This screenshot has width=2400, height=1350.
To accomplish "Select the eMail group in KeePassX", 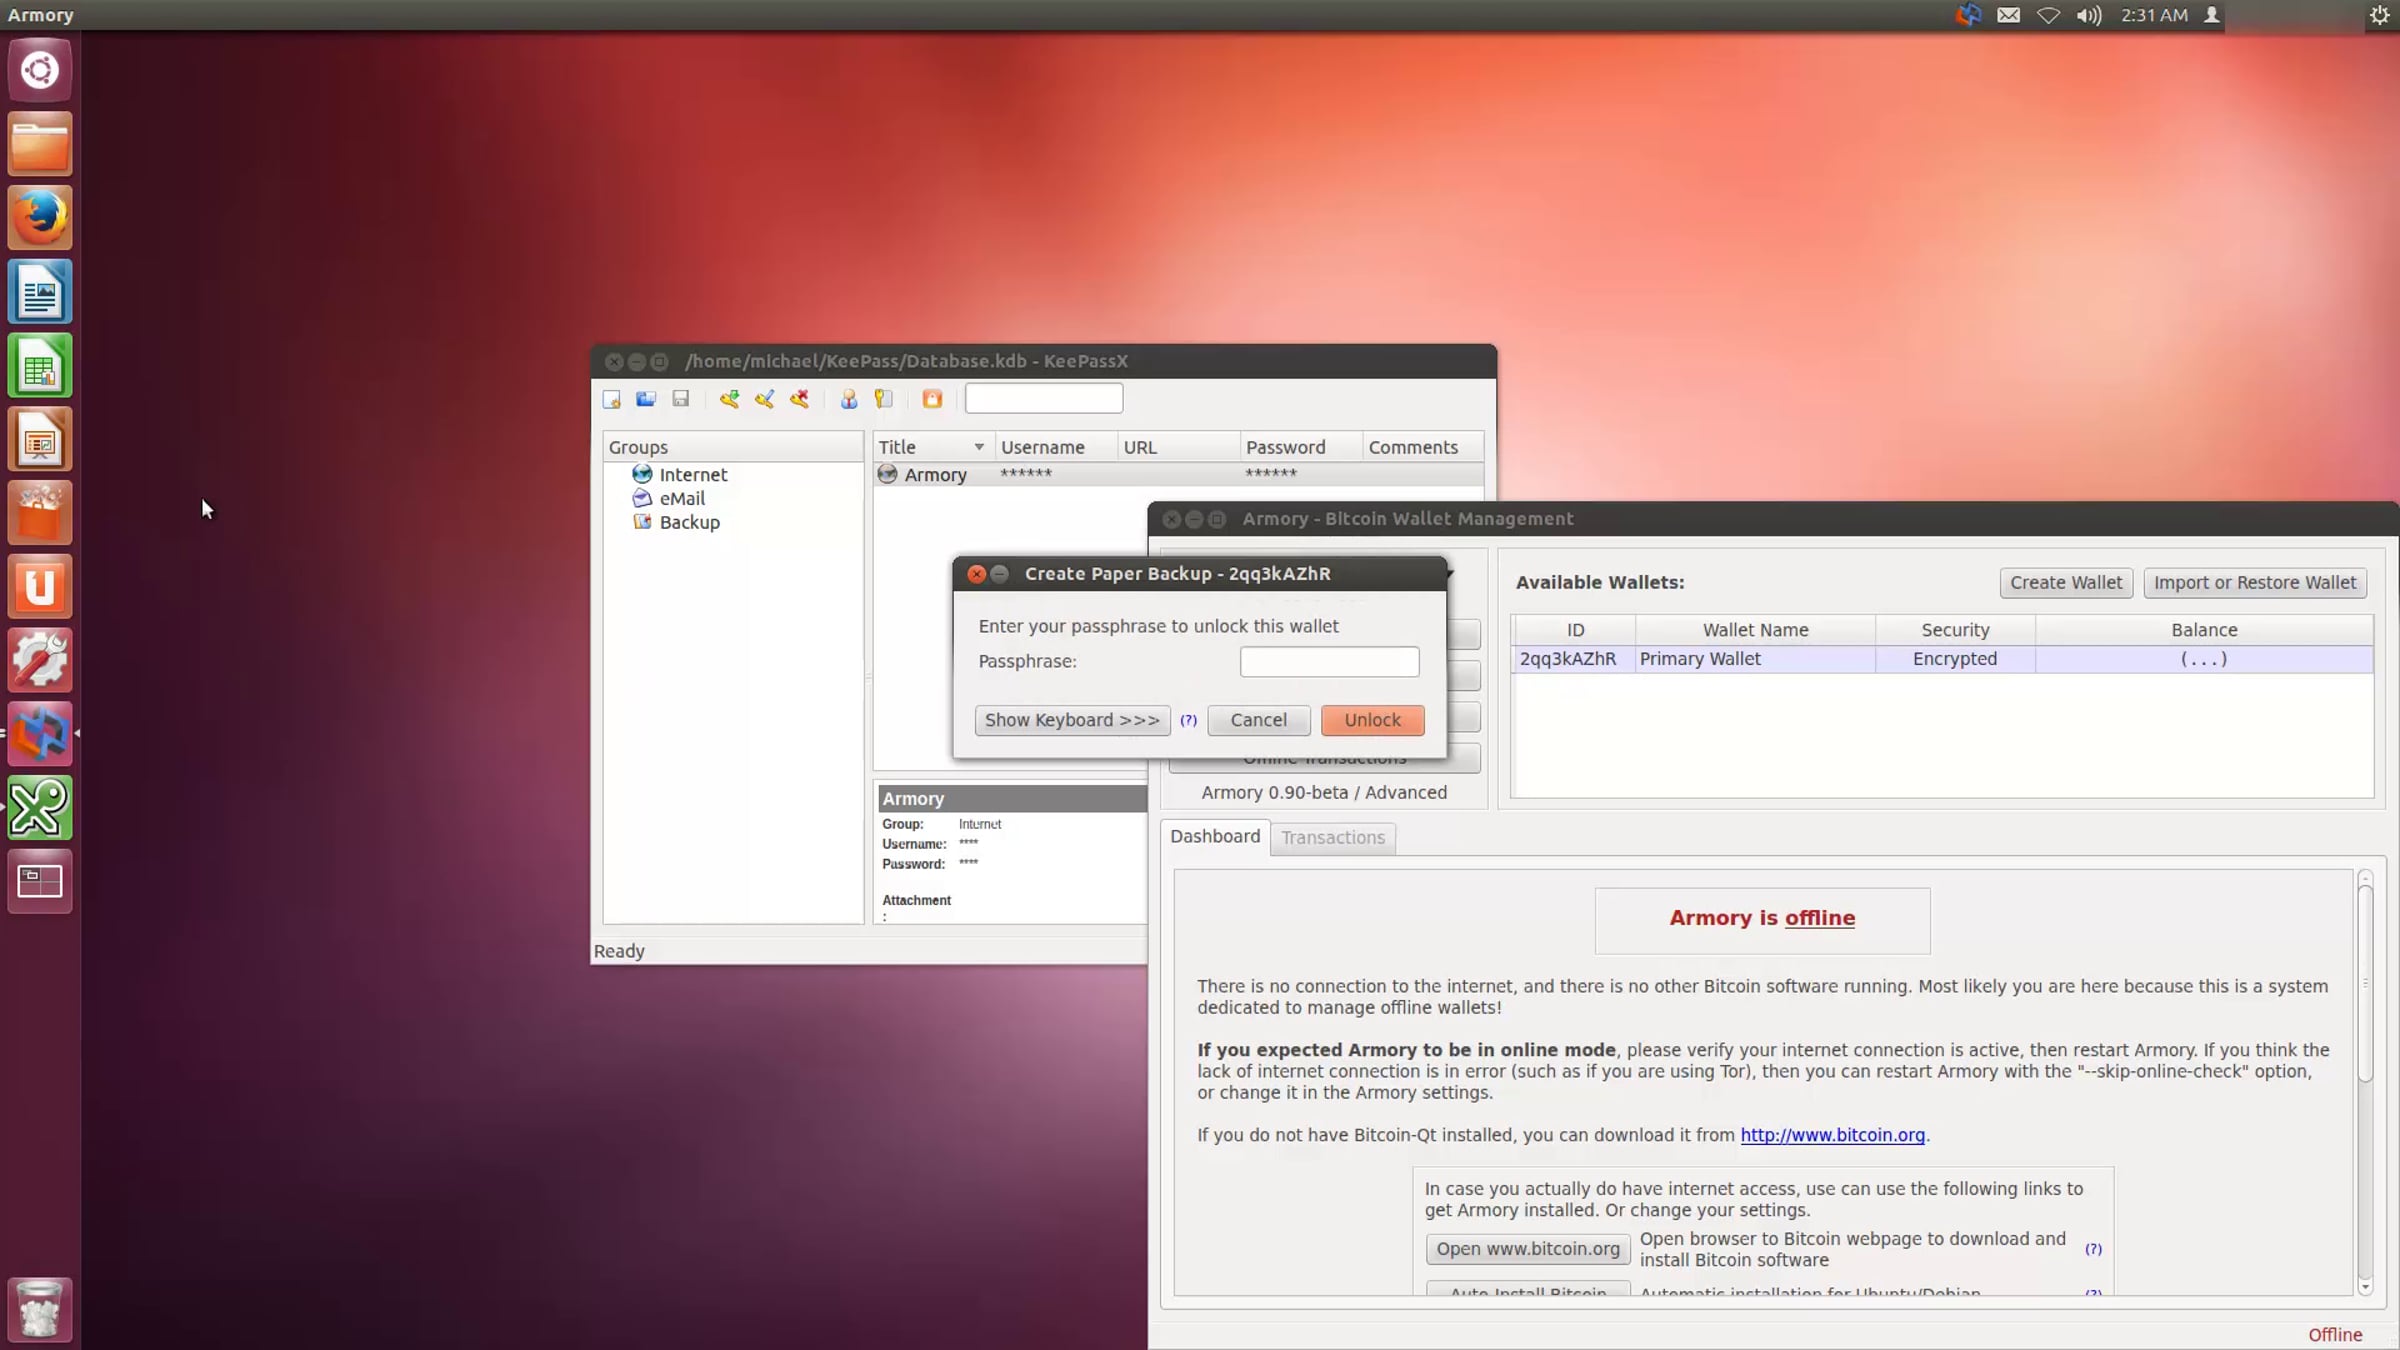I will (x=682, y=498).
